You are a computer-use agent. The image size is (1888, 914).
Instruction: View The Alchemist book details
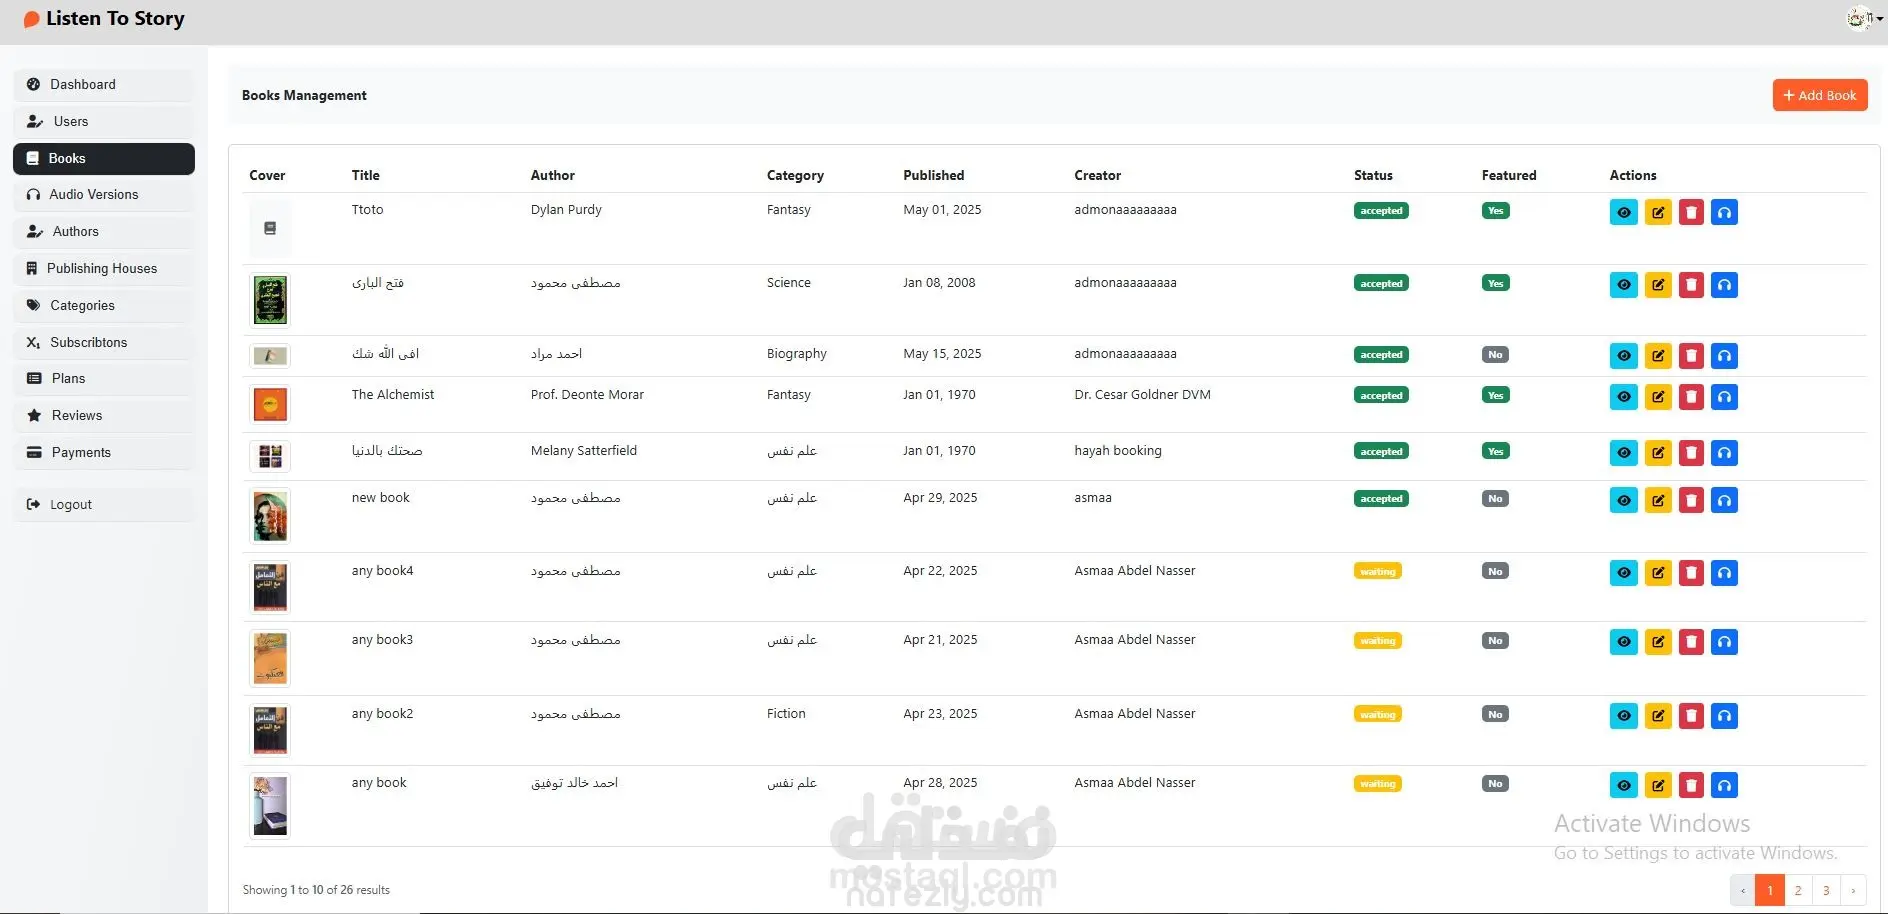1624,397
